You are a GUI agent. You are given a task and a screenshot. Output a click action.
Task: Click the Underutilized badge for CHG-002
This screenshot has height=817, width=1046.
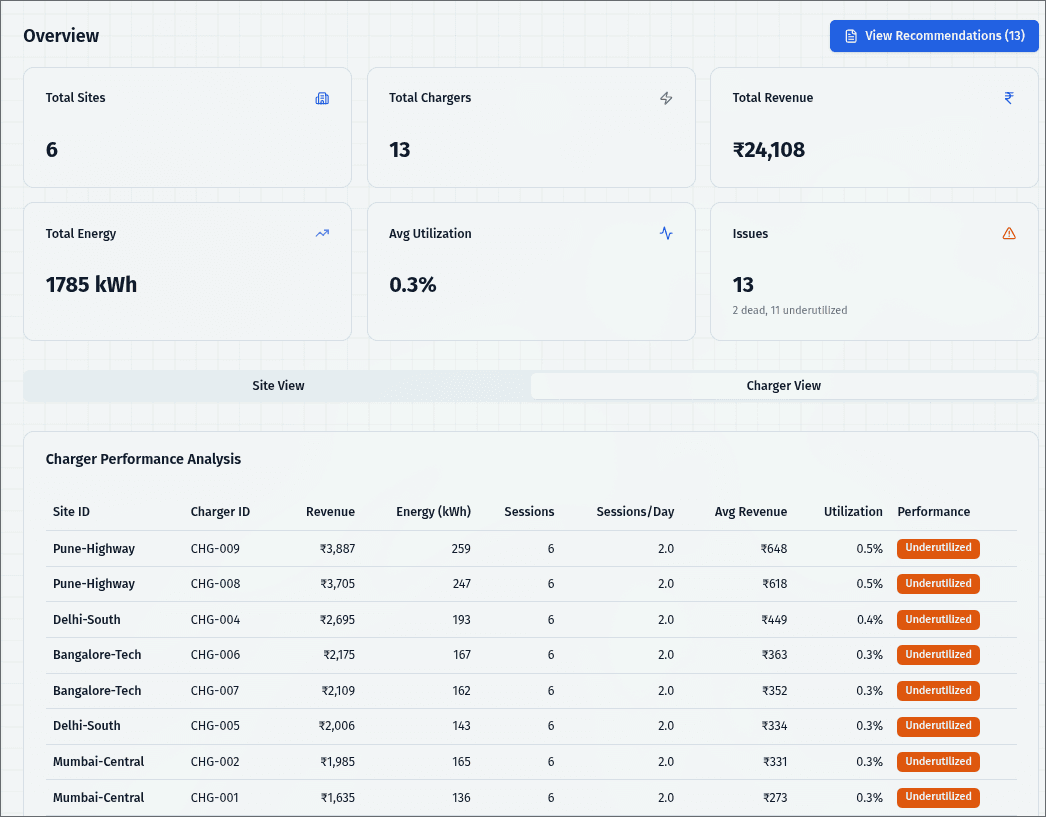pyautogui.click(x=938, y=762)
